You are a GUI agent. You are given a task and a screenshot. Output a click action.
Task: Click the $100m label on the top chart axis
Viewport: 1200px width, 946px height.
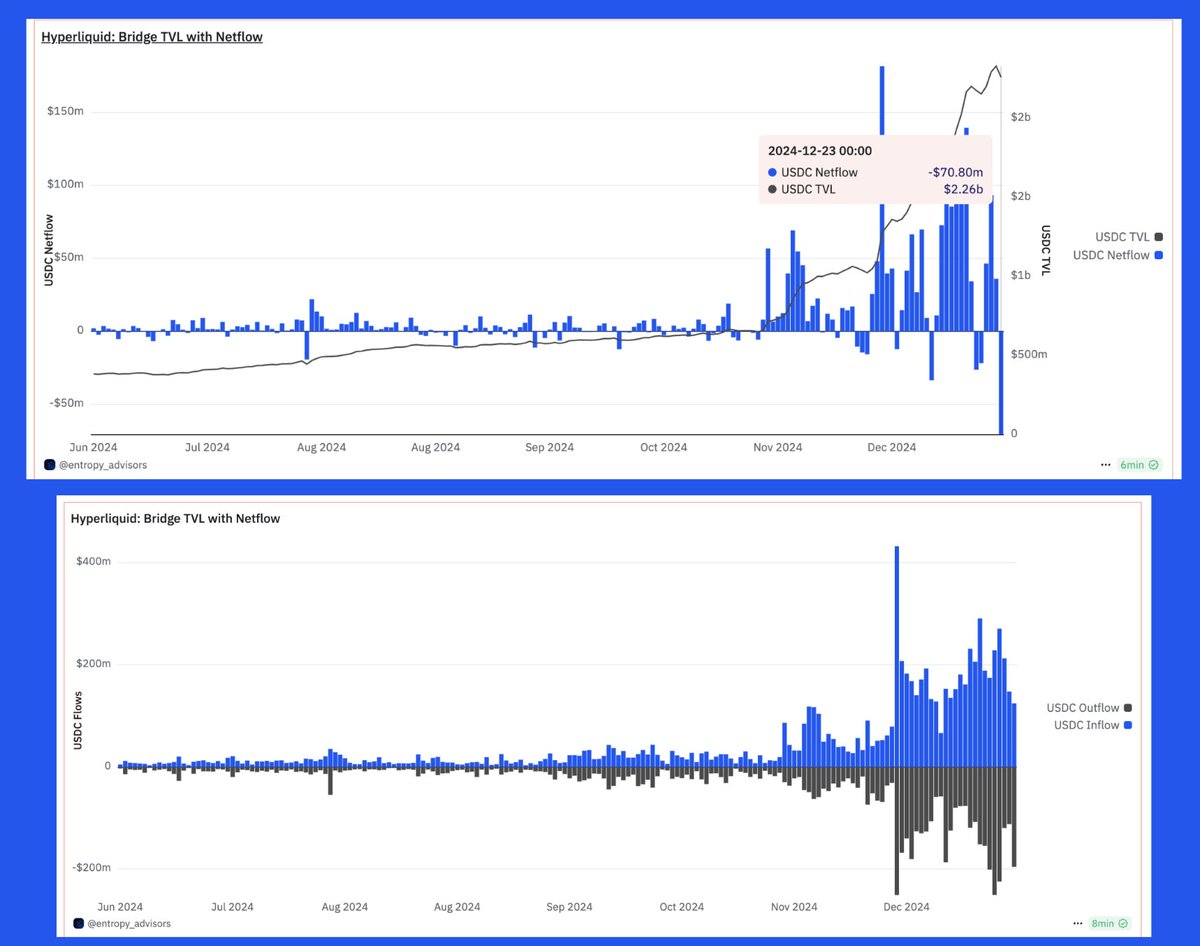[64, 184]
